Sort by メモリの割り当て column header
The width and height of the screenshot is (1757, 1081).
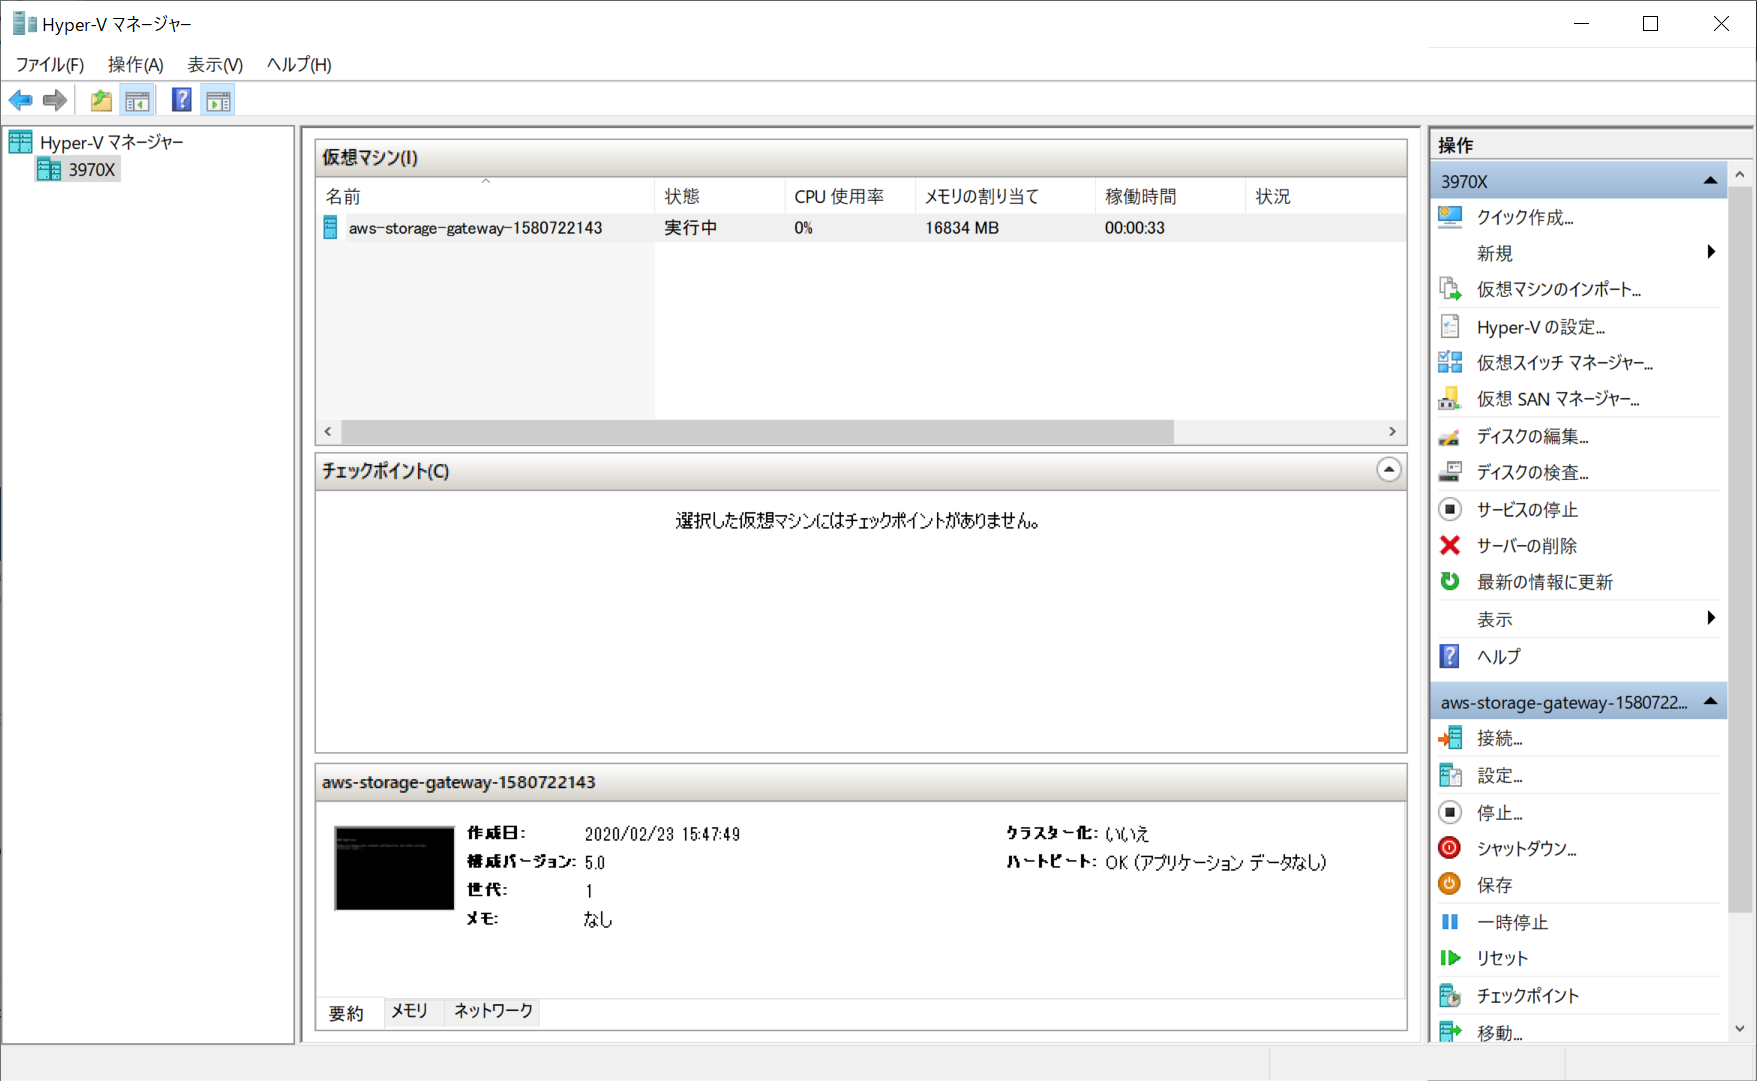[x=1004, y=196]
